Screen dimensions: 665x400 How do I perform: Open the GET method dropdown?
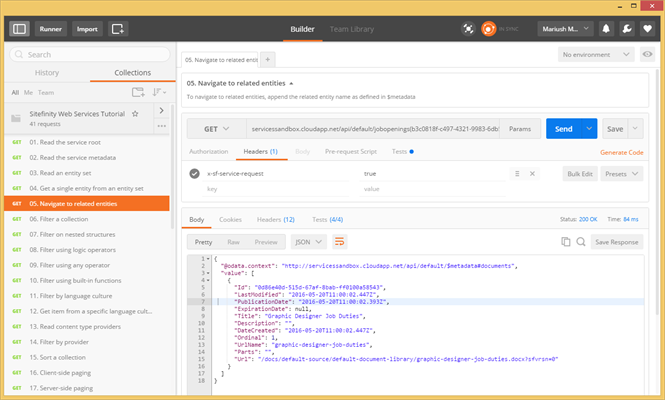tap(216, 129)
